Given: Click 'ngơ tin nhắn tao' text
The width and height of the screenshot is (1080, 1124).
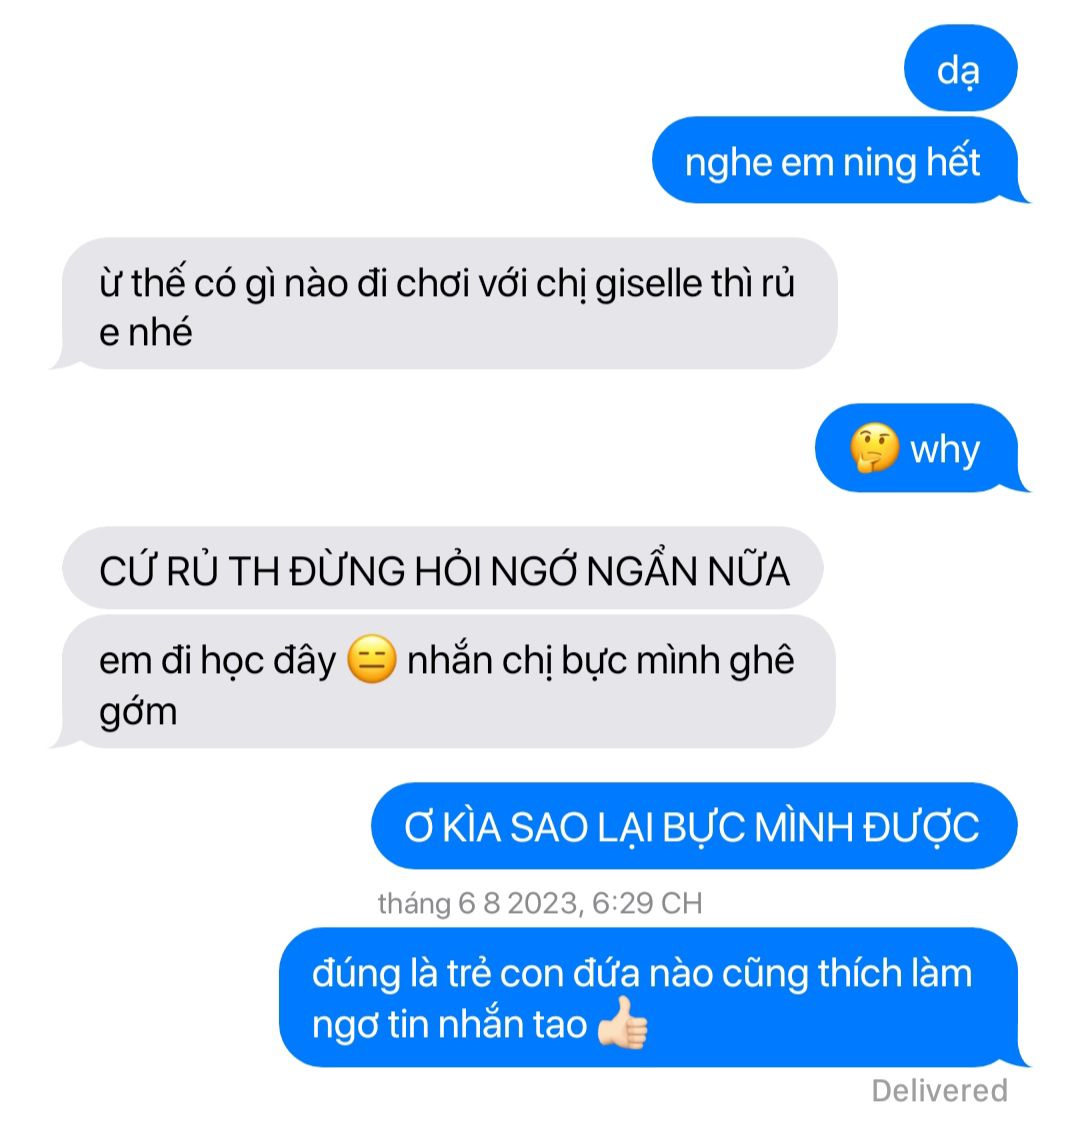Looking at the screenshot, I should pyautogui.click(x=449, y=1024).
